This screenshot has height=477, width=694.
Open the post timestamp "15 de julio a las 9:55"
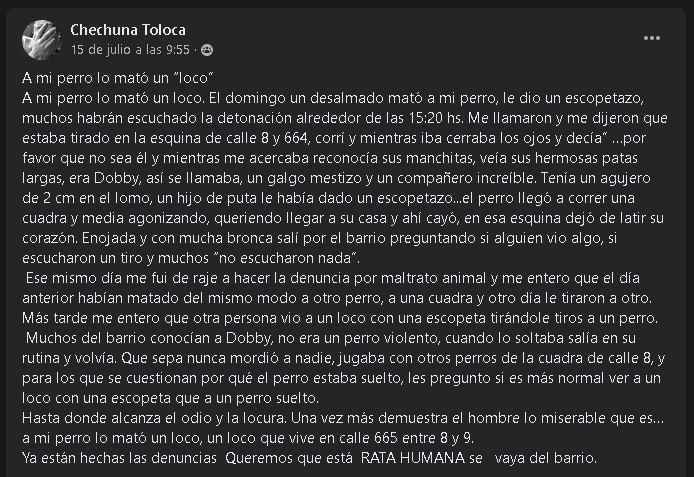click(134, 49)
